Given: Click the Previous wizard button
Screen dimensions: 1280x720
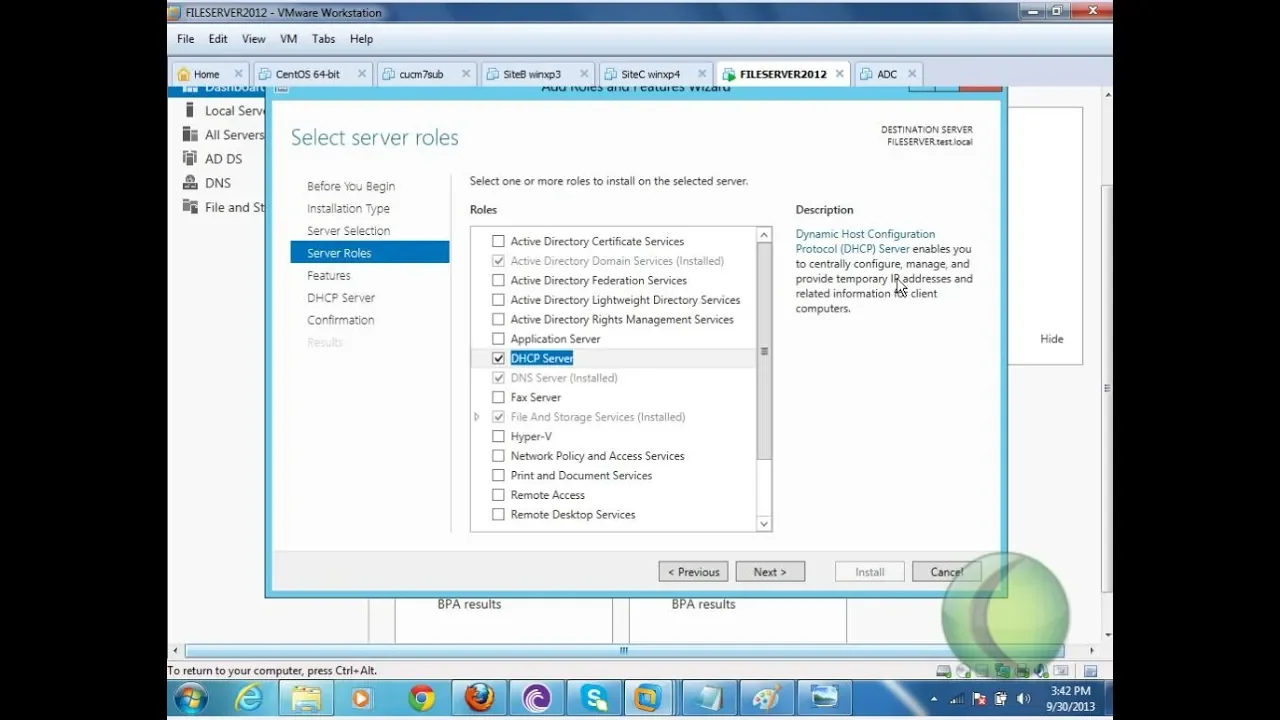Looking at the screenshot, I should (x=693, y=572).
